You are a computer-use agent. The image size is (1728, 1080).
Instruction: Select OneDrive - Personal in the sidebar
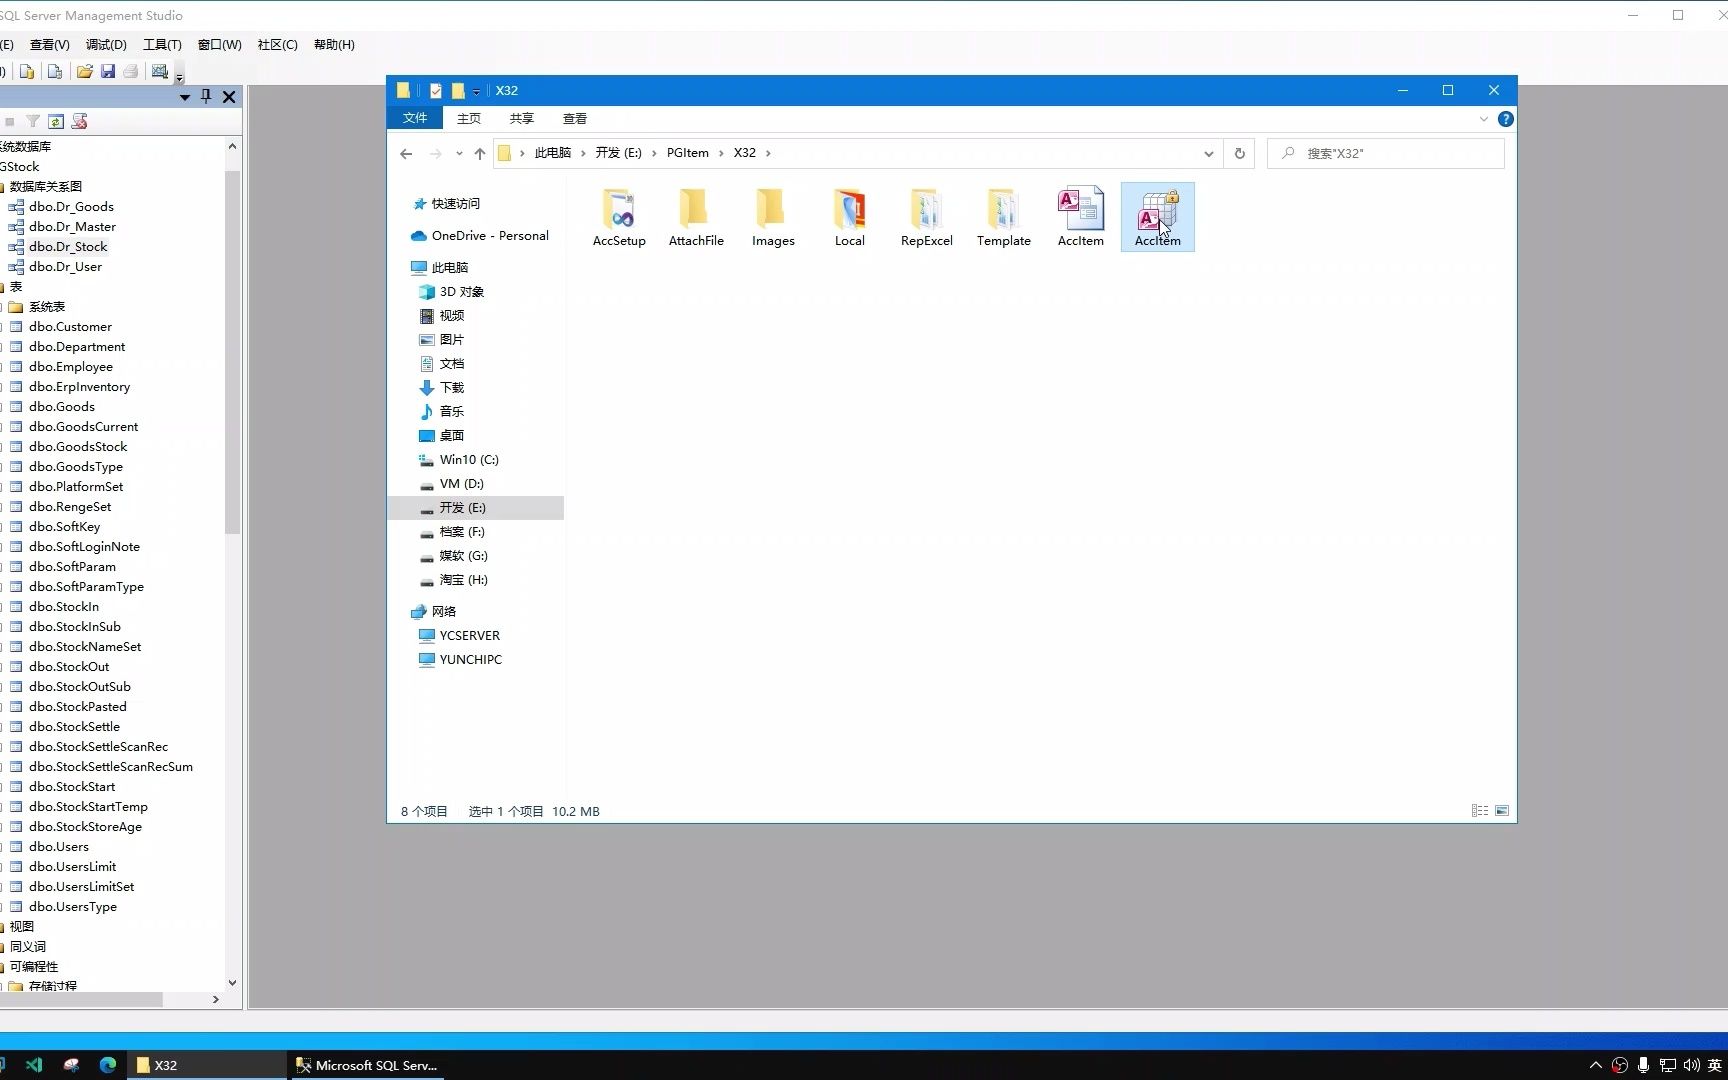[x=489, y=235]
